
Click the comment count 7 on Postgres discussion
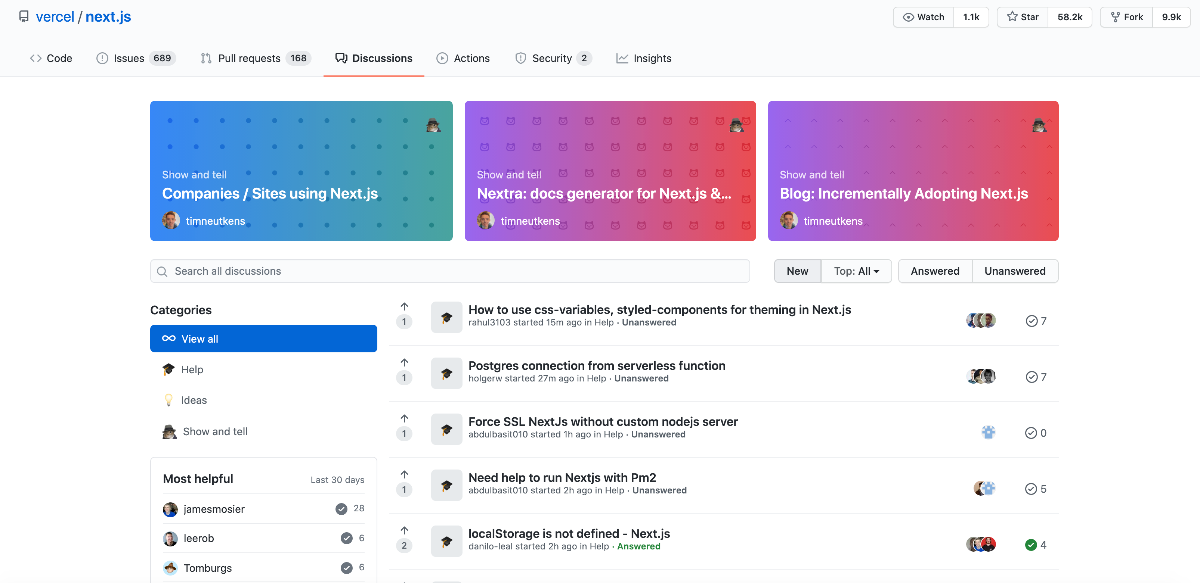pos(1036,377)
